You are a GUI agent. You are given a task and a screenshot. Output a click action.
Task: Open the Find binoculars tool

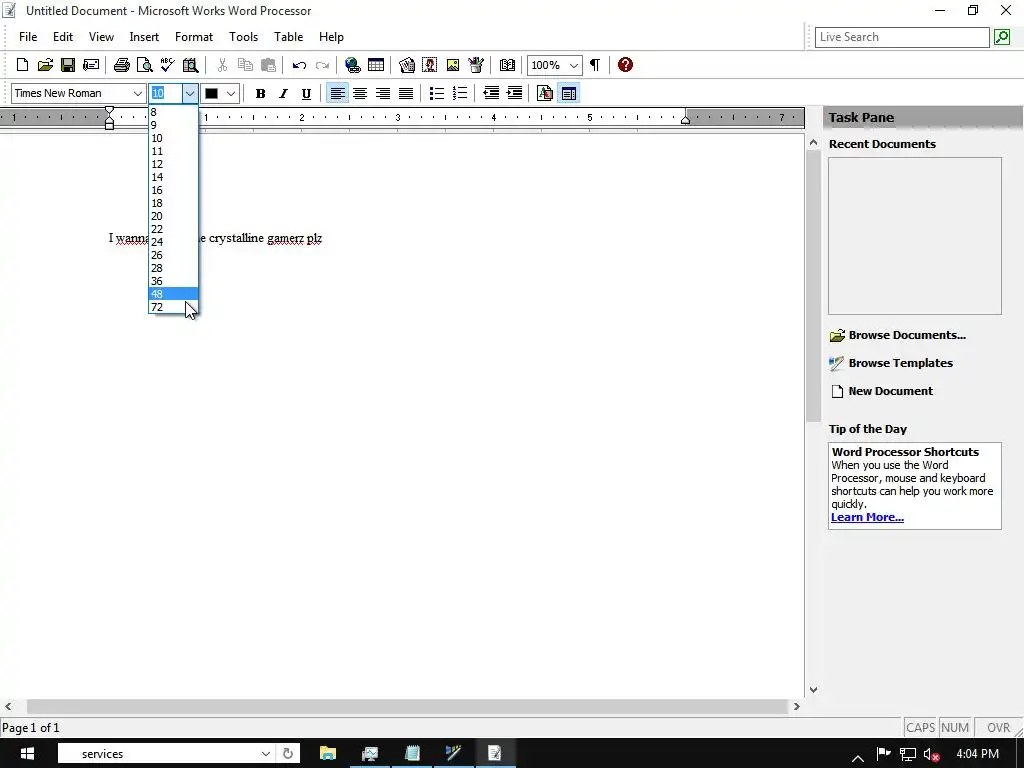tap(190, 65)
